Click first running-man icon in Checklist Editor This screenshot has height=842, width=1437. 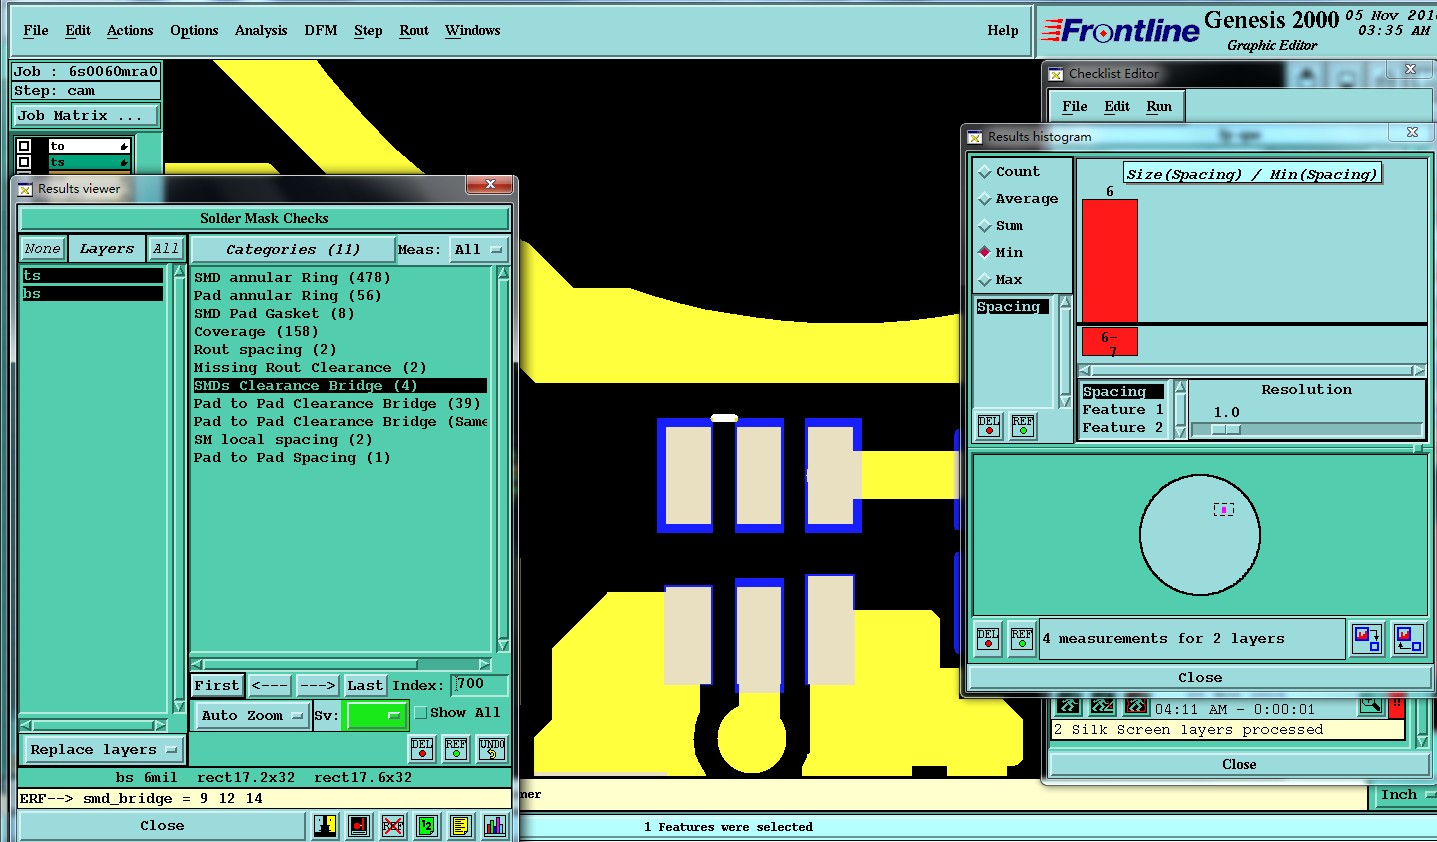pos(1068,707)
